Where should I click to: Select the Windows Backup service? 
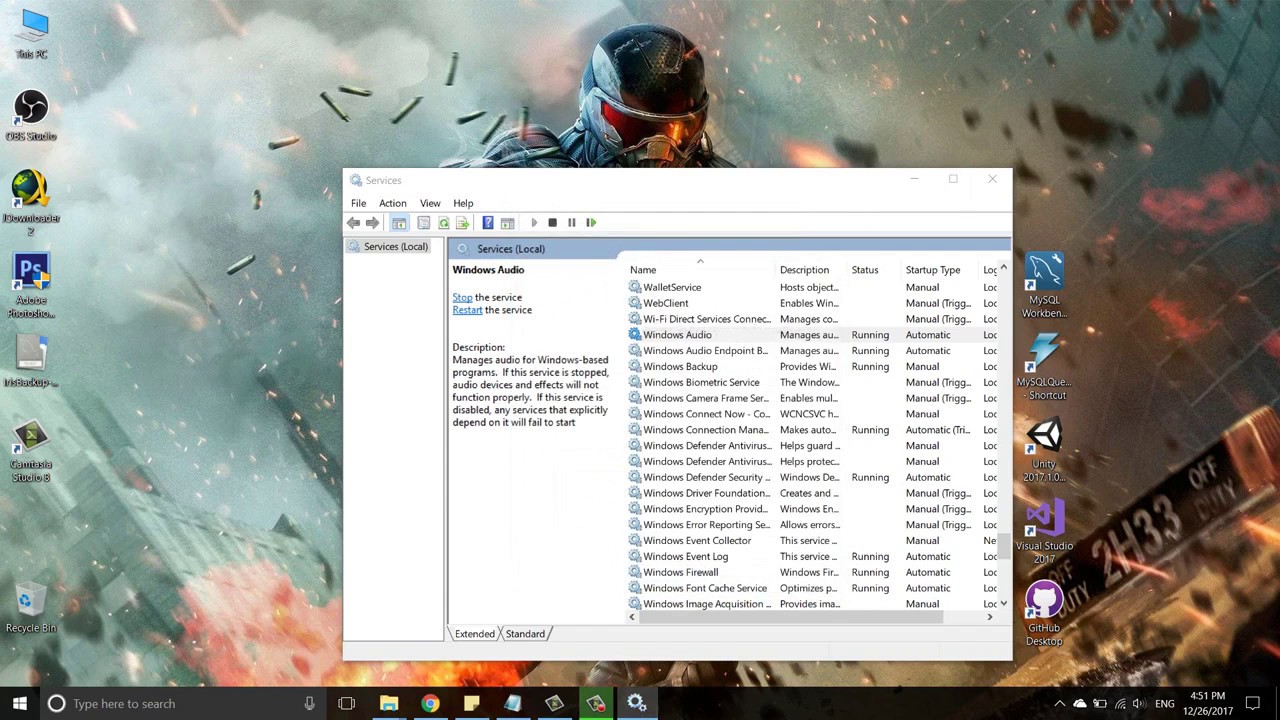(812, 367)
